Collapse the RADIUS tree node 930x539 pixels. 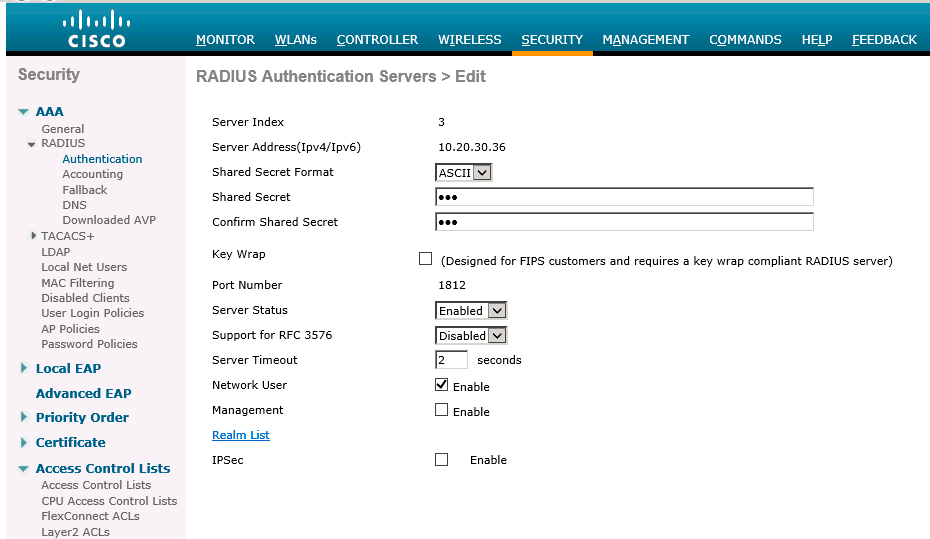tap(32, 144)
